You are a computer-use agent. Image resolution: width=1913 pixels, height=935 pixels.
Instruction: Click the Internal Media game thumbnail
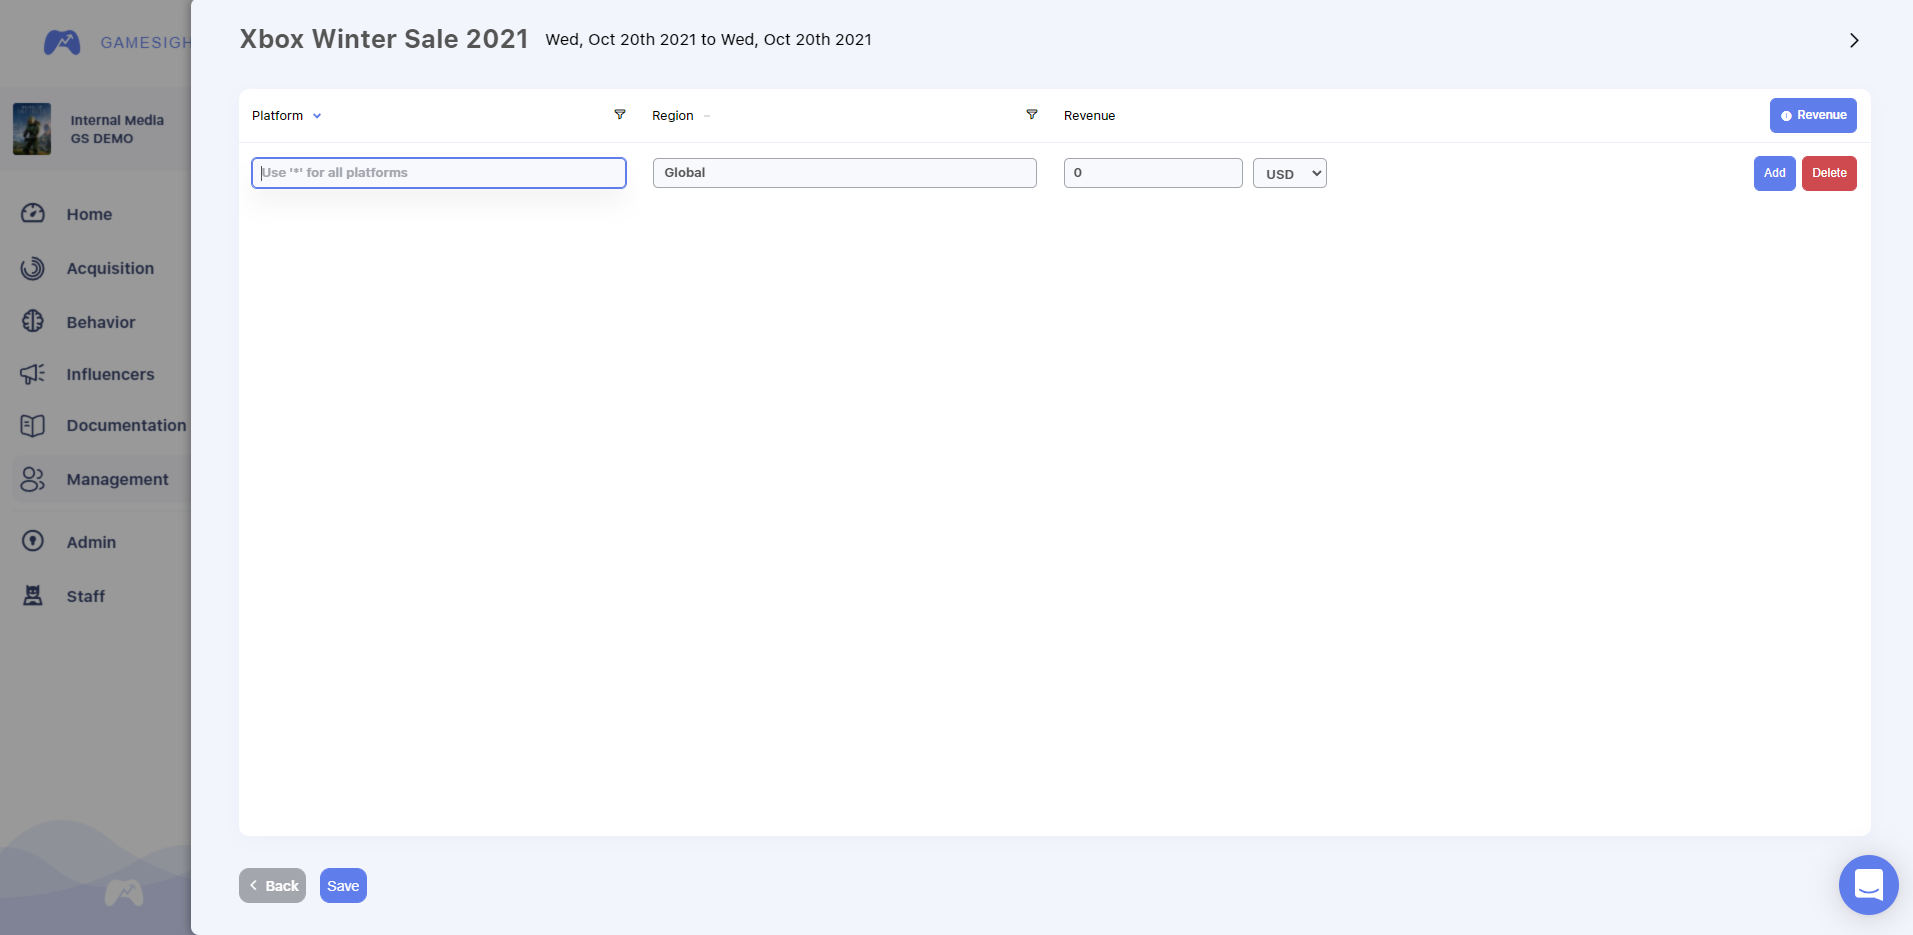32,129
